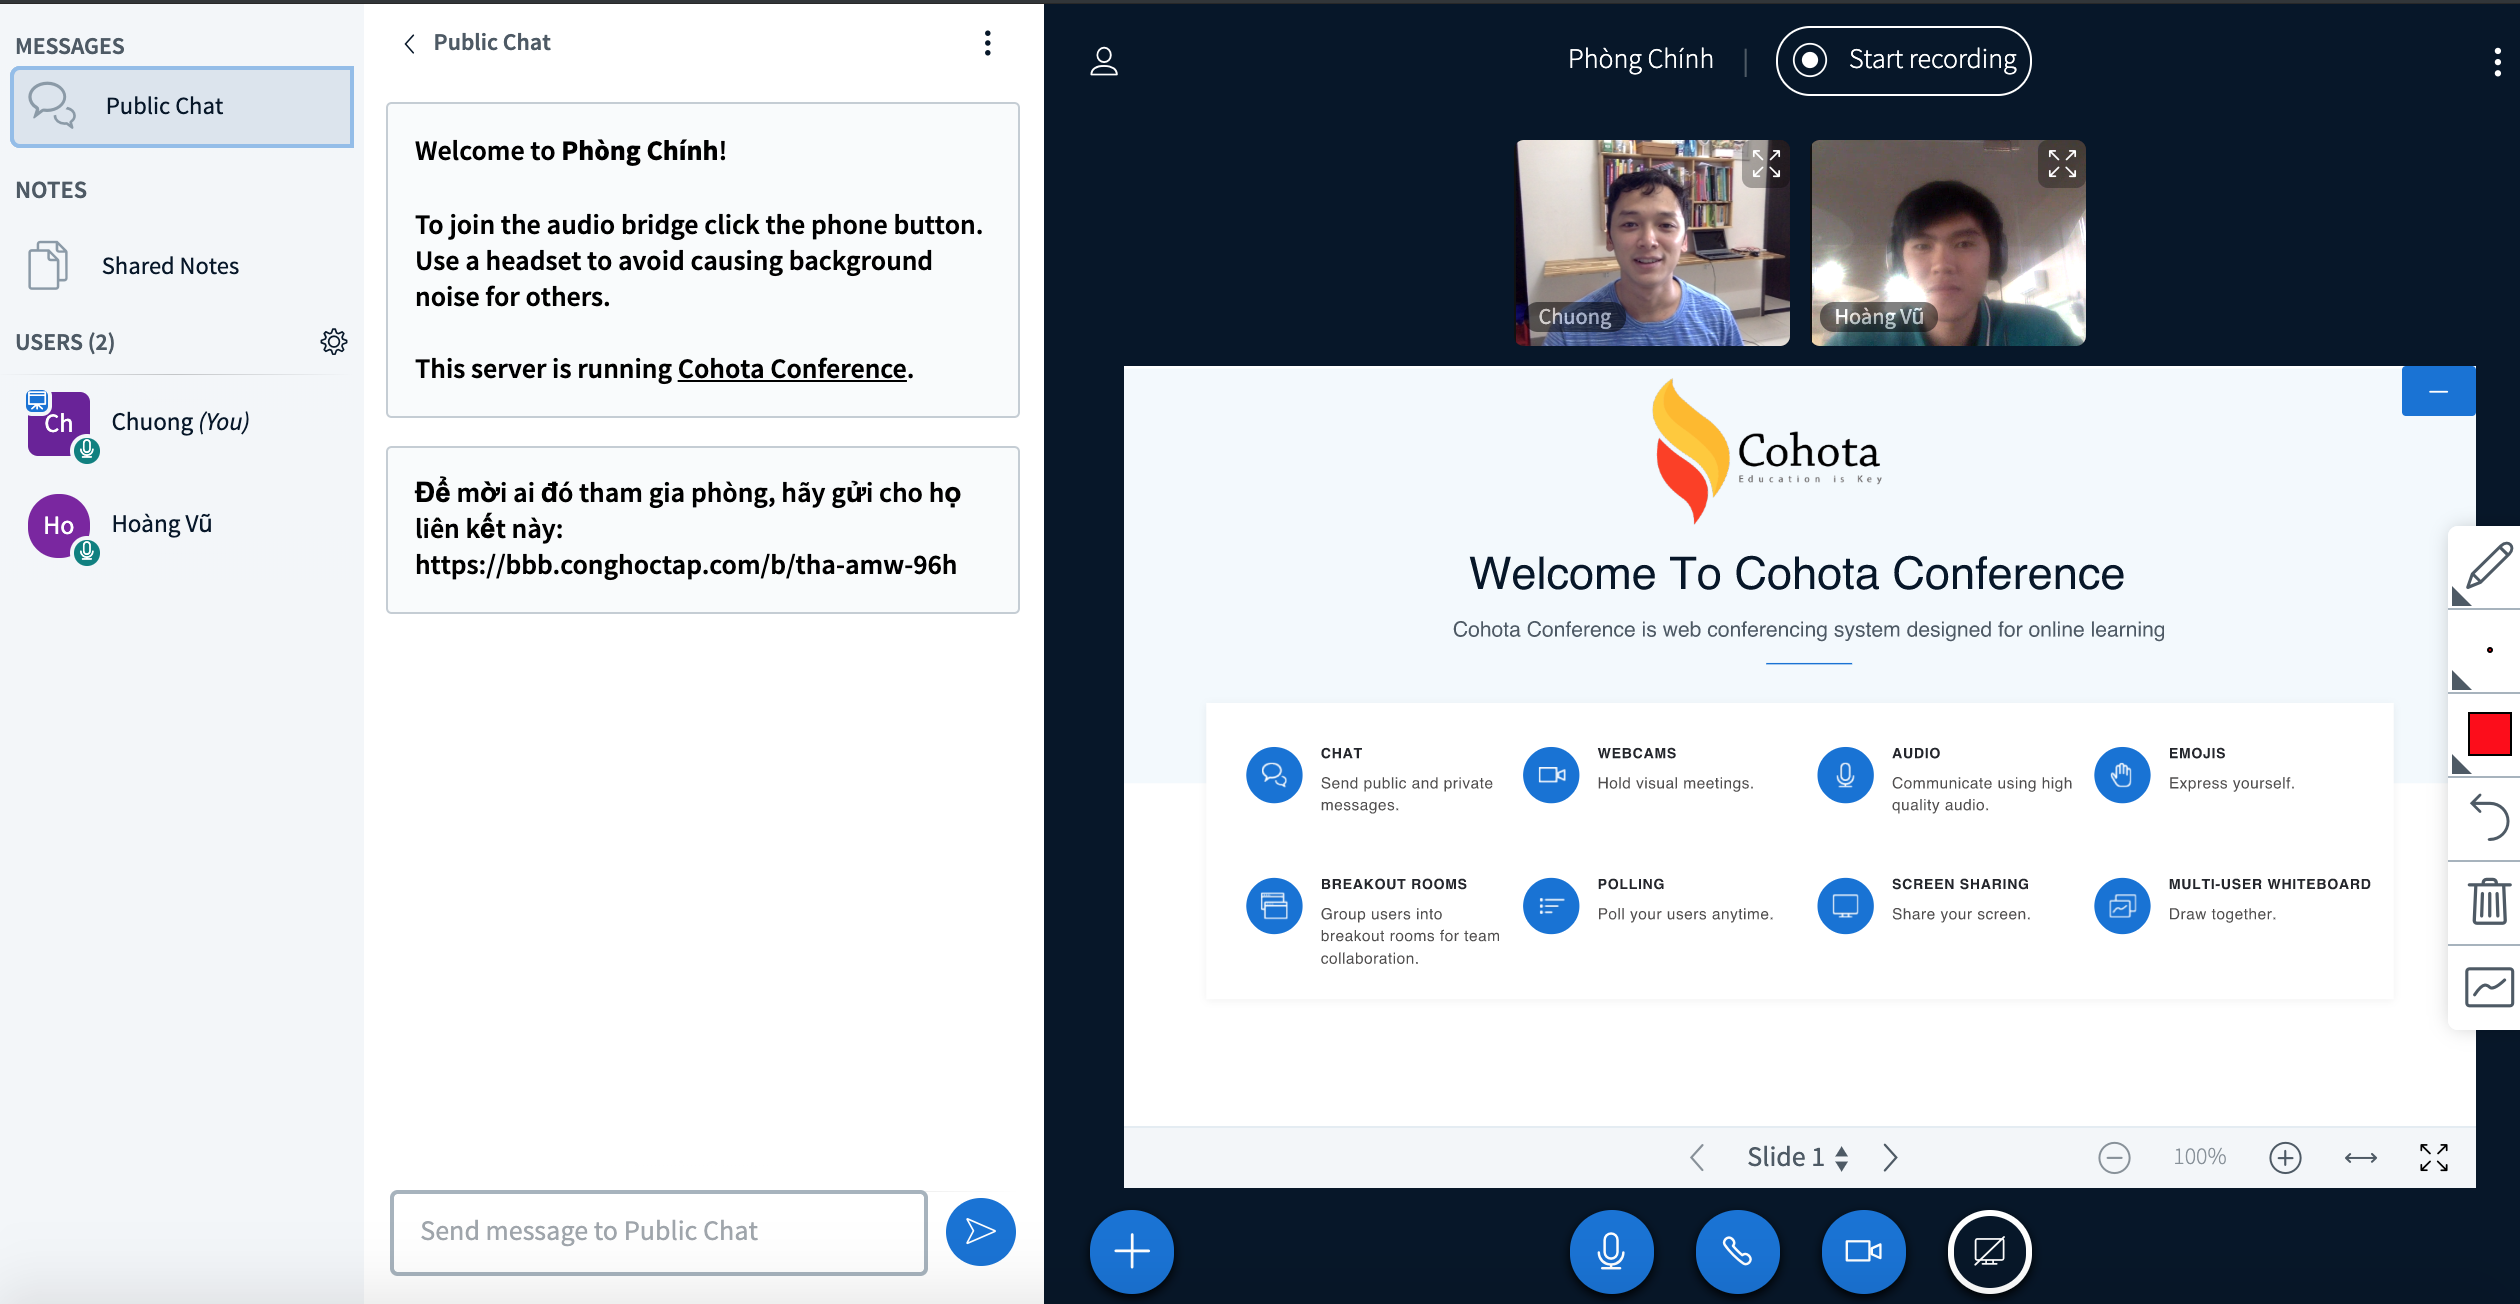Clear all annotations with trash icon
The width and height of the screenshot is (2520, 1304).
2488,902
